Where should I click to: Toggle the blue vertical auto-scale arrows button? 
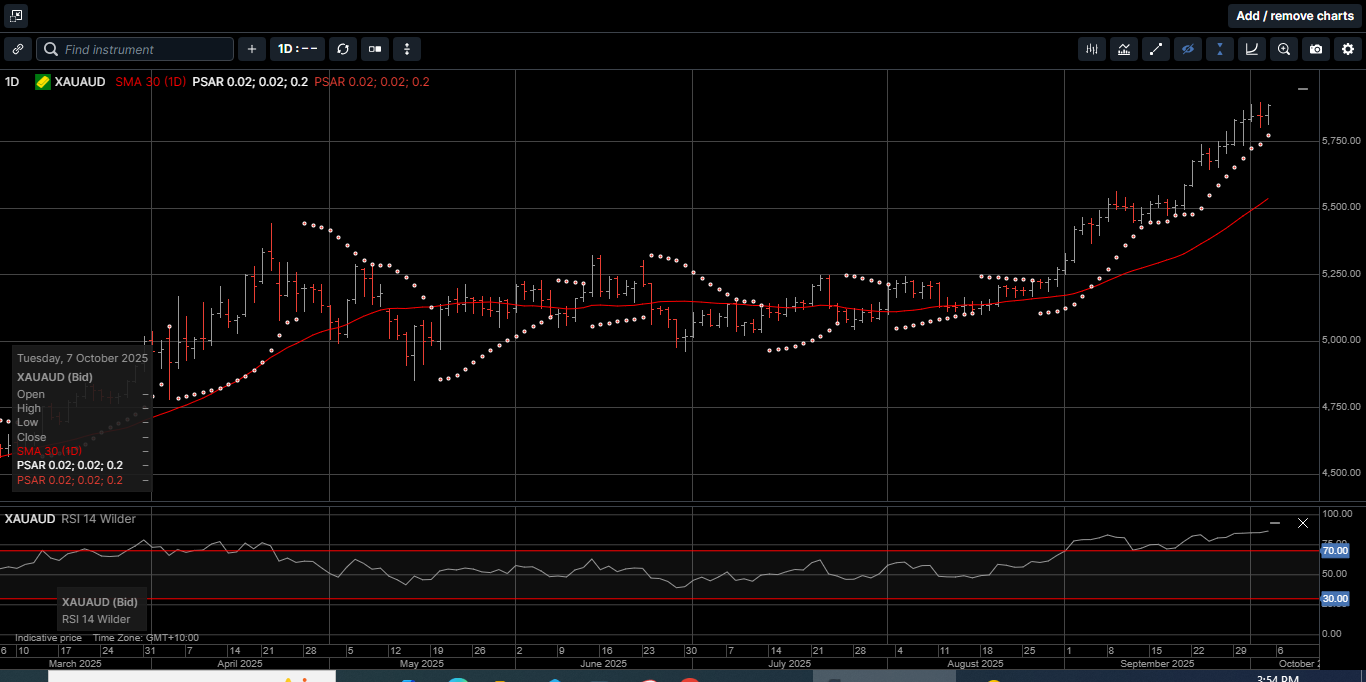pyautogui.click(x=1220, y=49)
